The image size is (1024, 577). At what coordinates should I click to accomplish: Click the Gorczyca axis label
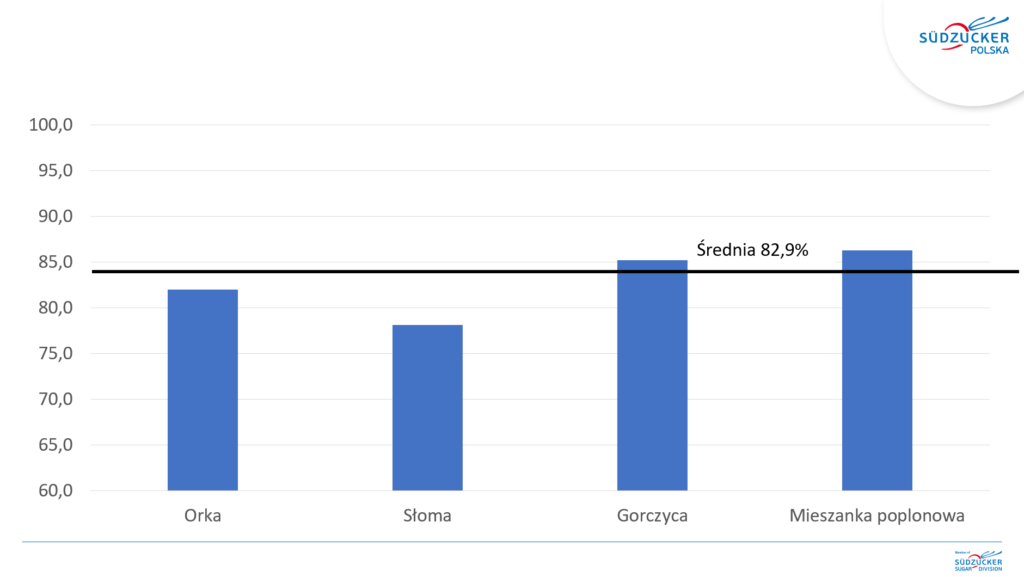[x=652, y=516]
